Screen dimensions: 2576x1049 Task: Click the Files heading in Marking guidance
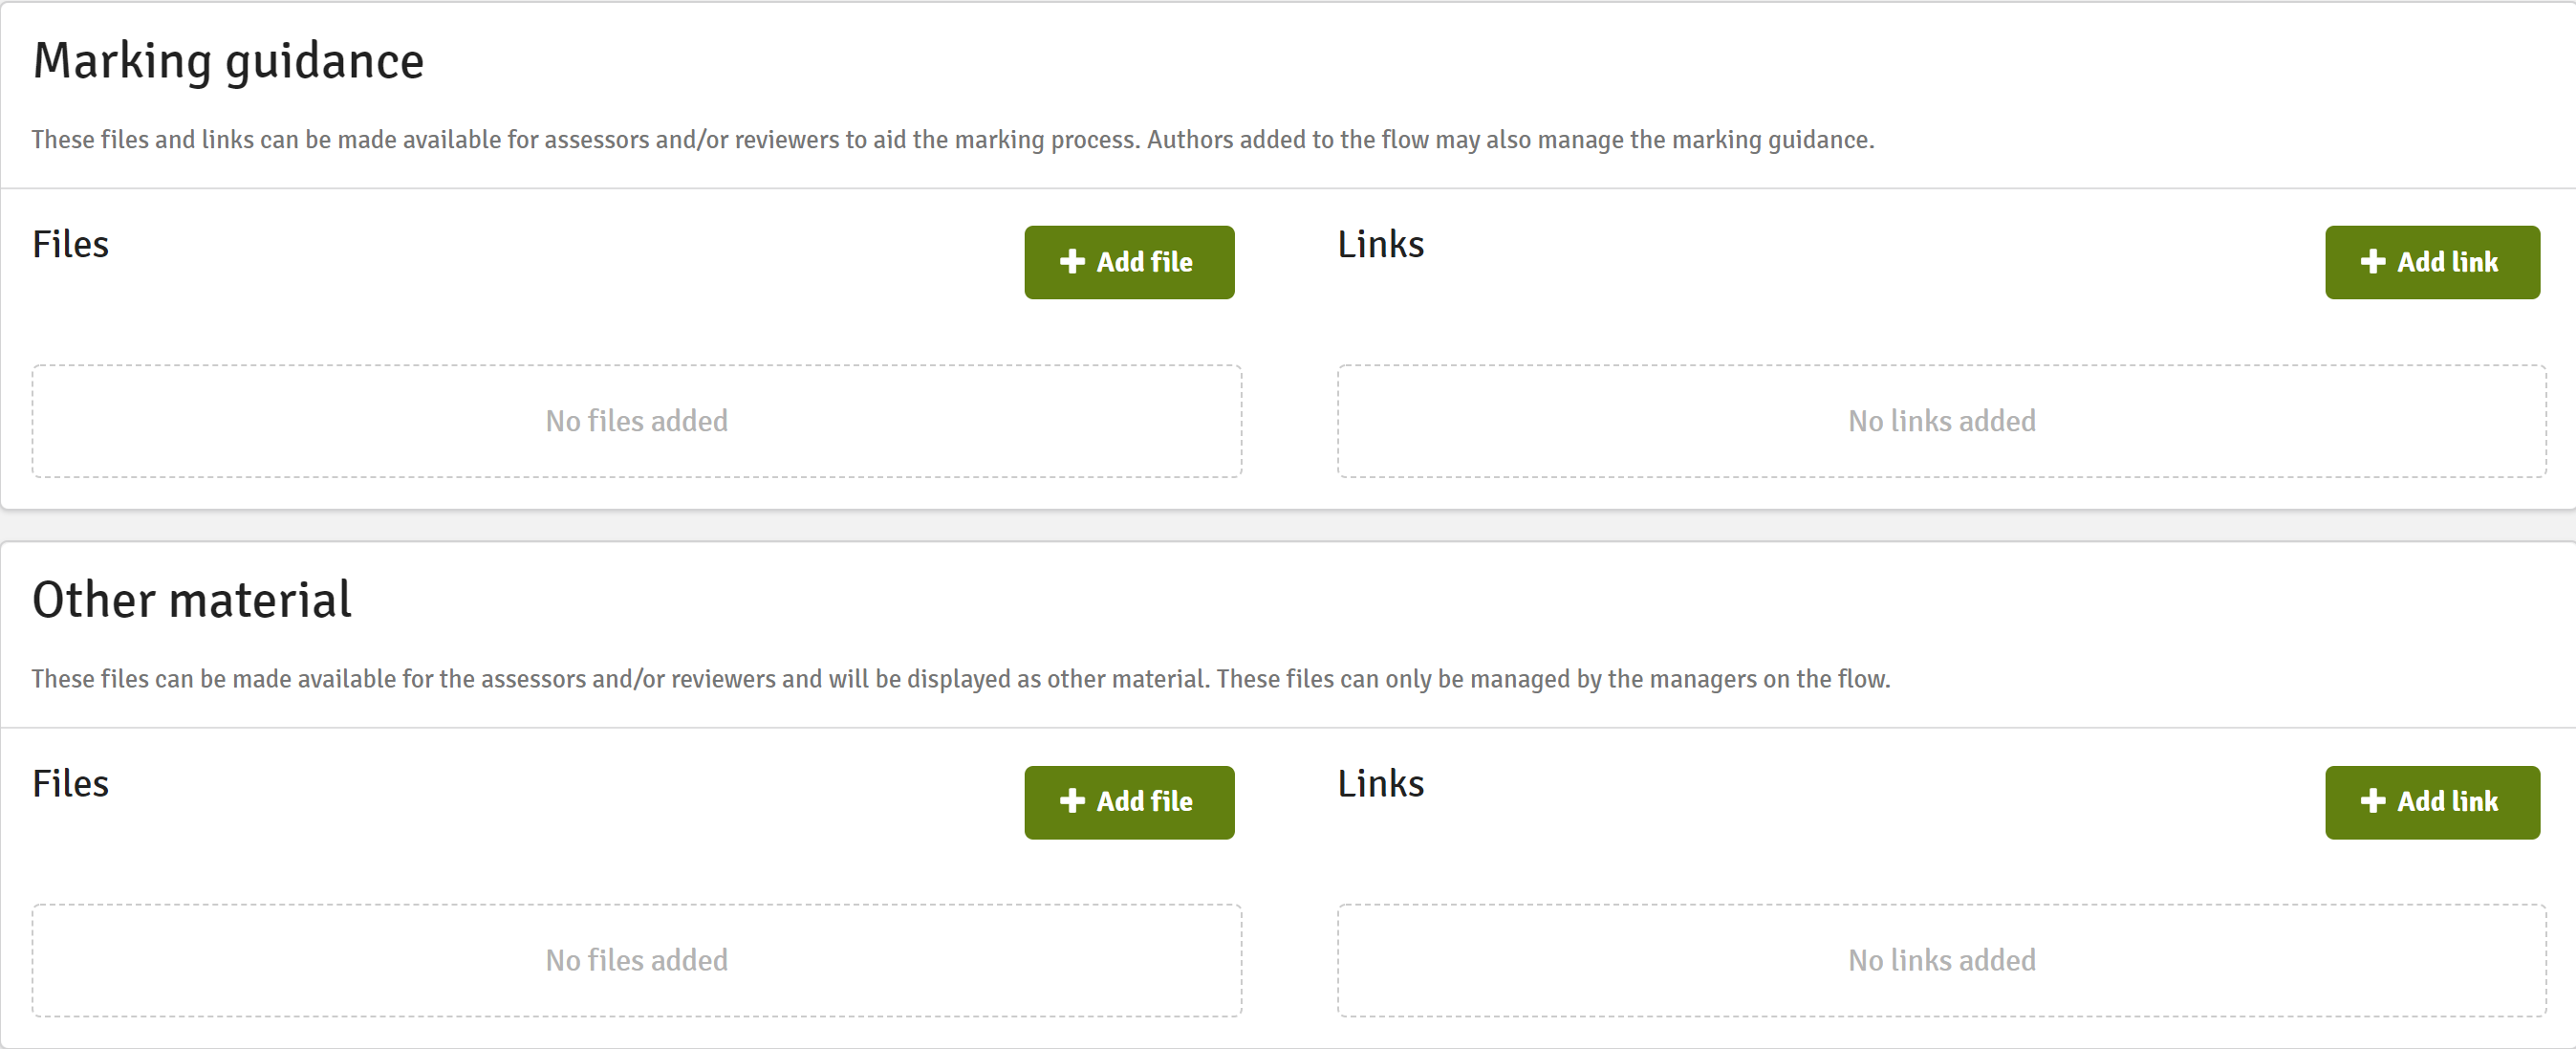(x=70, y=244)
